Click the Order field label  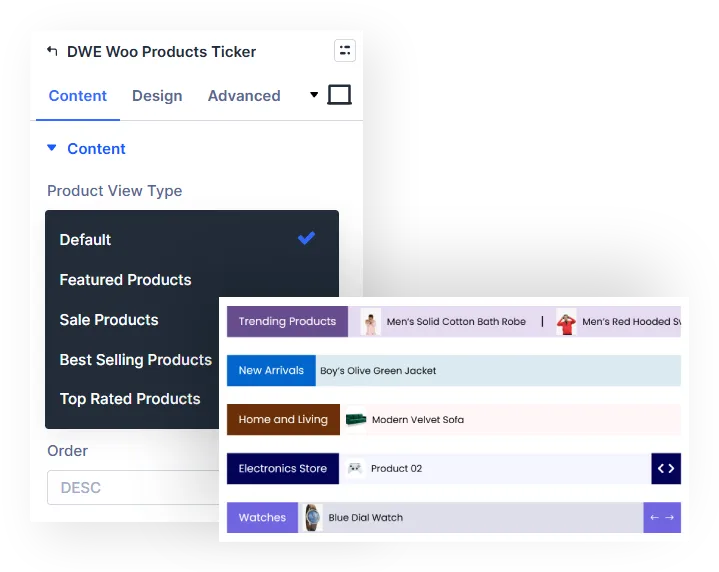[x=67, y=450]
